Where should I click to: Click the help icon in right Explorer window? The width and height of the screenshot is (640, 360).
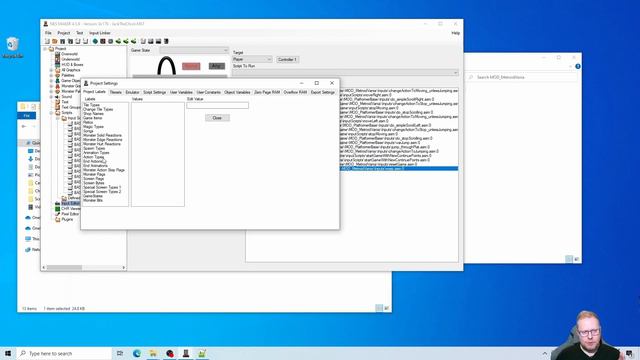[x=578, y=66]
